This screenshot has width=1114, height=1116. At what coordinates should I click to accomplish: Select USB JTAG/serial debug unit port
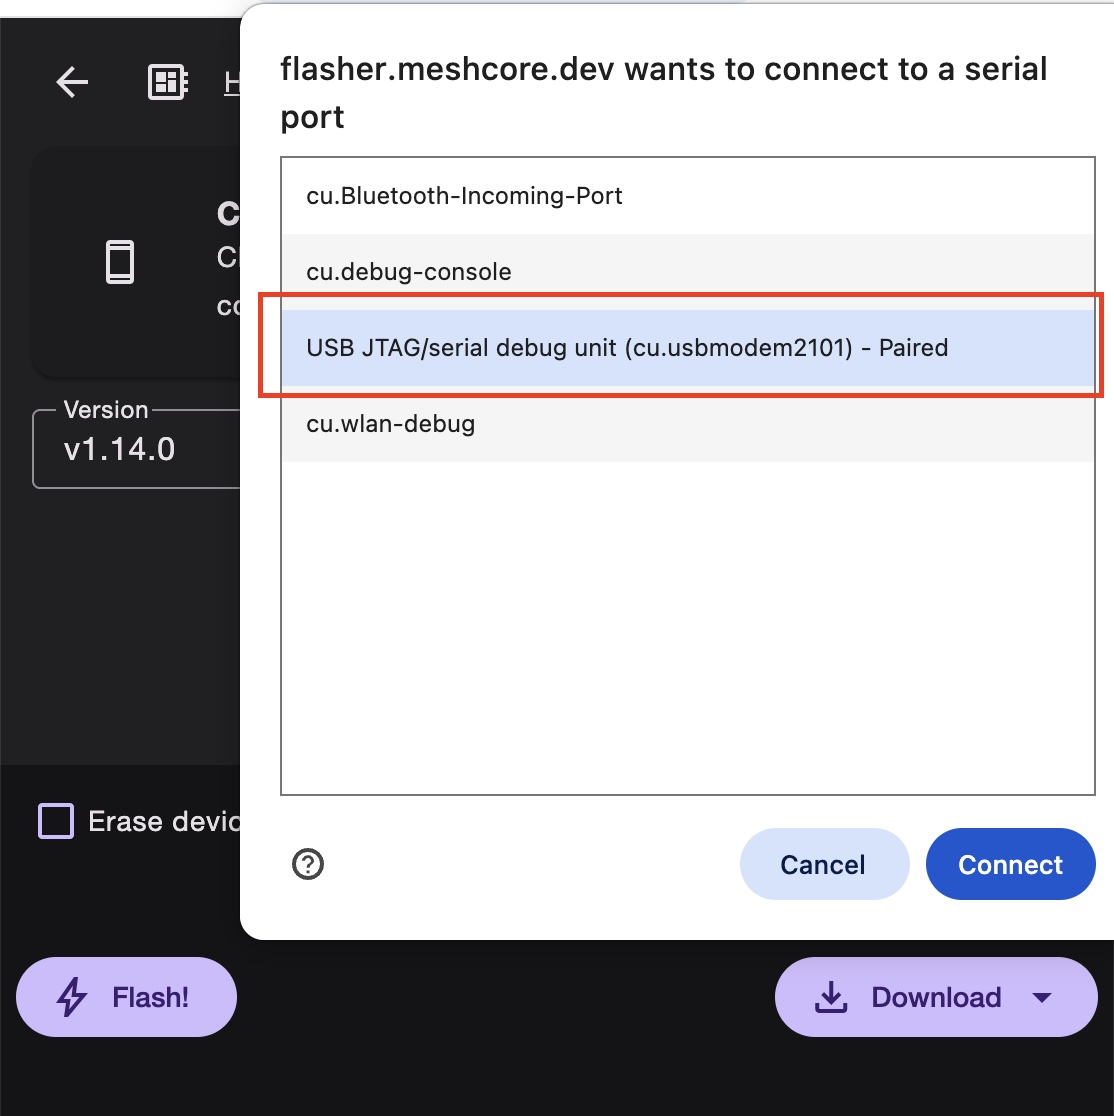click(x=627, y=348)
